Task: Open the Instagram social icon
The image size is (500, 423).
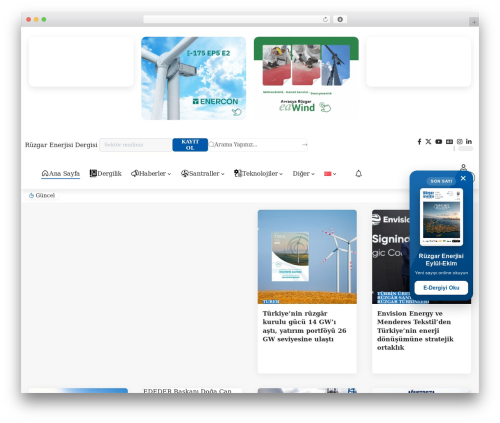Action: 460,142
